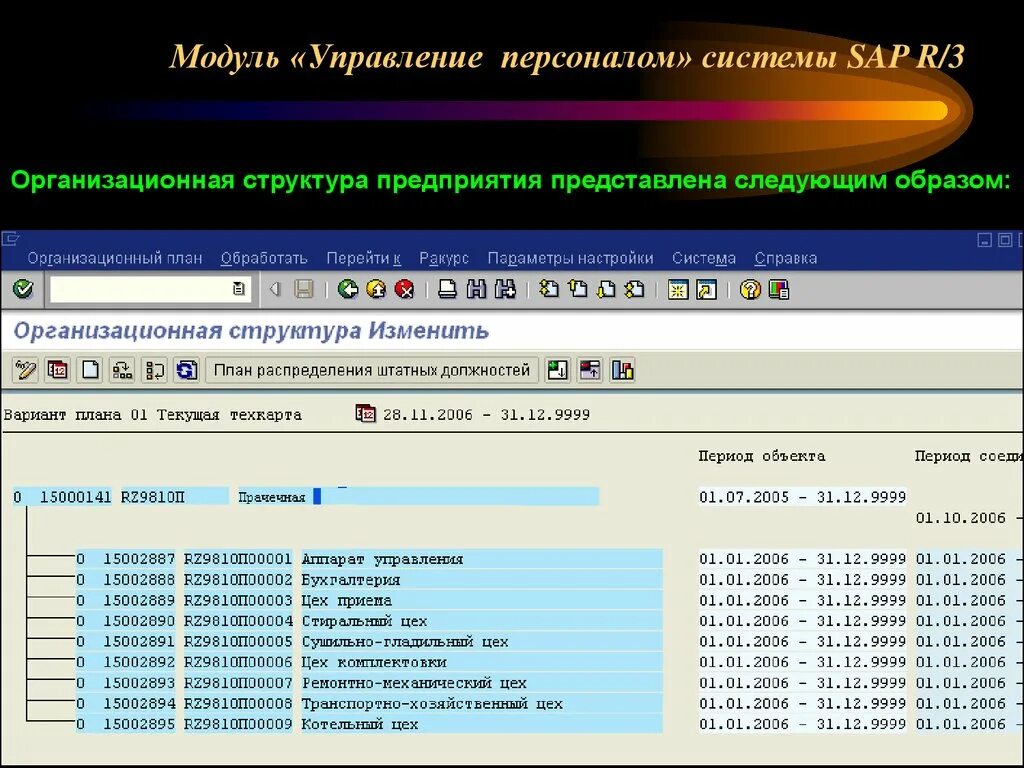Select the Аппарат управления row

(481, 559)
